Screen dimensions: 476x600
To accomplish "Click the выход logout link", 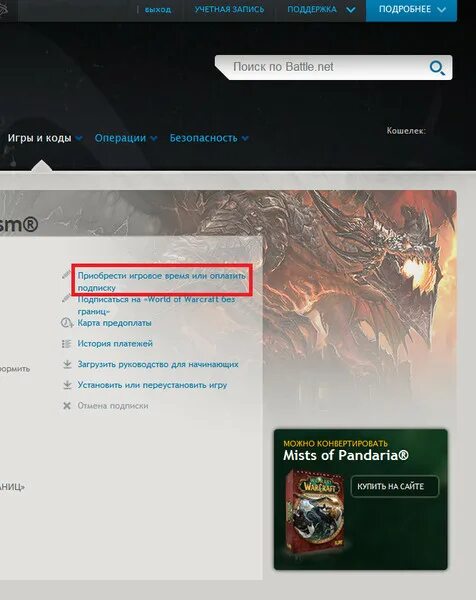I will (x=158, y=10).
